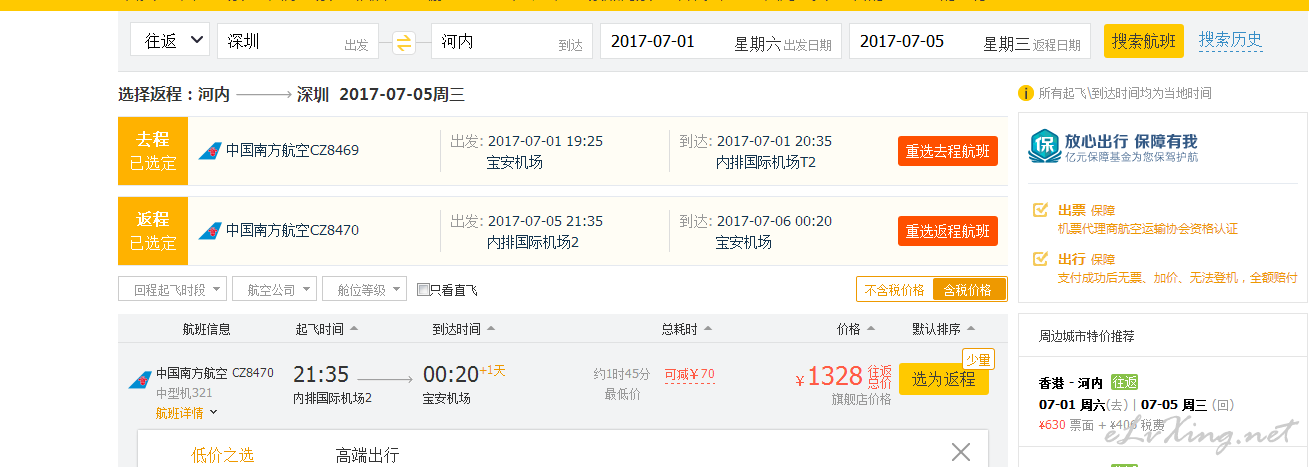Click 选为返程 button for CZ8470

tap(944, 379)
